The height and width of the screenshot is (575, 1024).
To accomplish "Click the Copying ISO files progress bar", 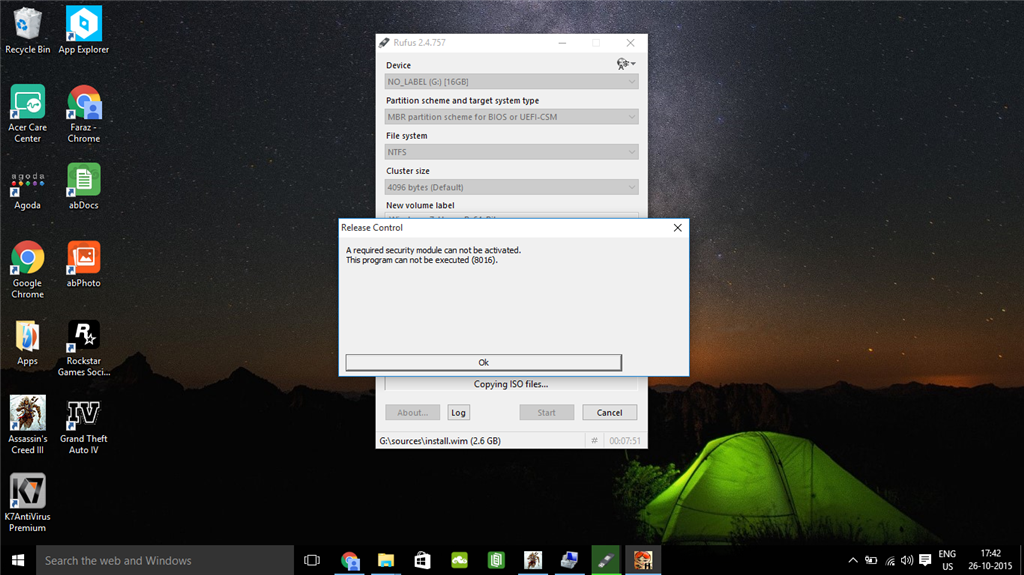I will point(511,384).
